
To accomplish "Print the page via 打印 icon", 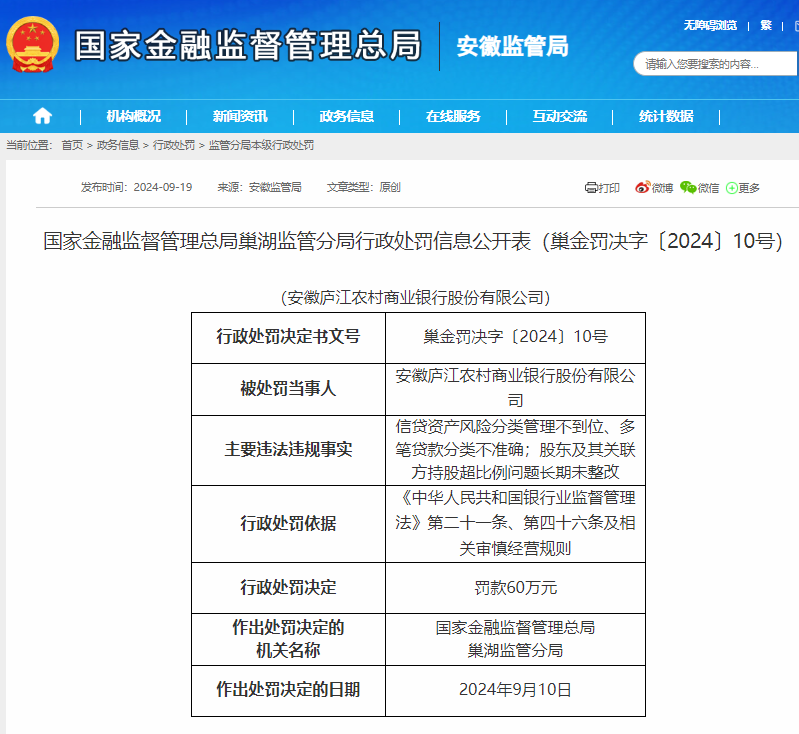I will point(602,187).
